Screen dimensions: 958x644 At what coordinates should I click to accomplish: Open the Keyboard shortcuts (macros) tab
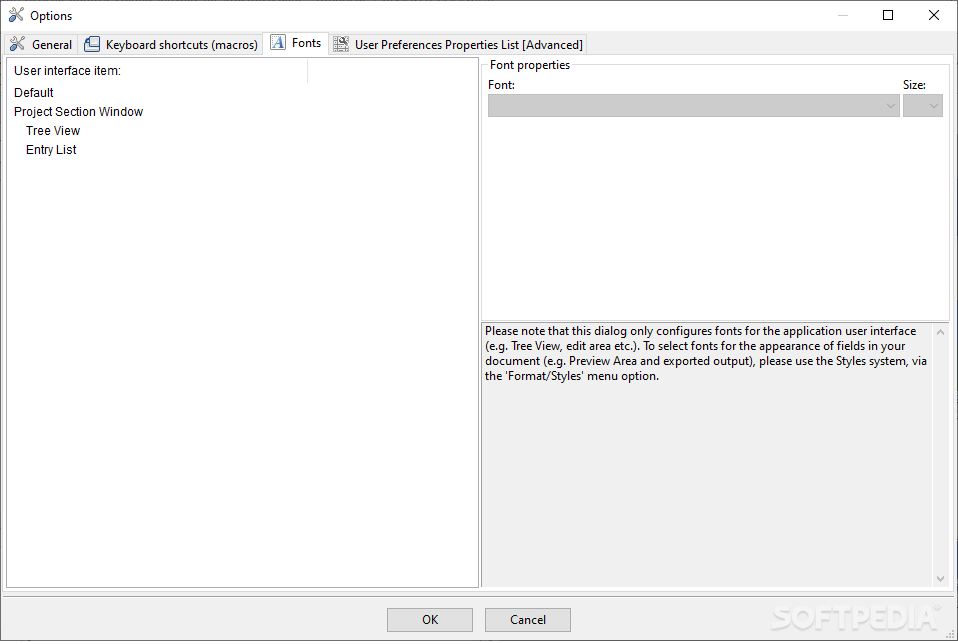coord(170,44)
